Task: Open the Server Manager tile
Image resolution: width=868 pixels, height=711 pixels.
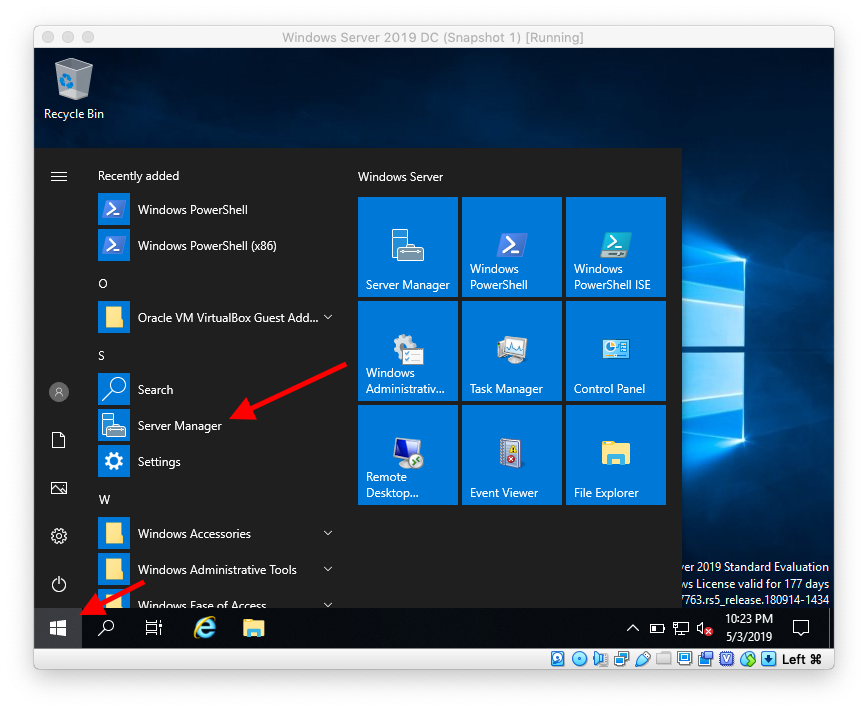Action: pyautogui.click(x=407, y=247)
